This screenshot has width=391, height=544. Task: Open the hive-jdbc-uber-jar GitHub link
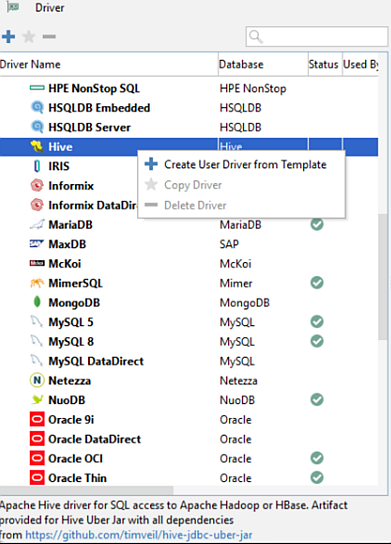click(x=139, y=535)
